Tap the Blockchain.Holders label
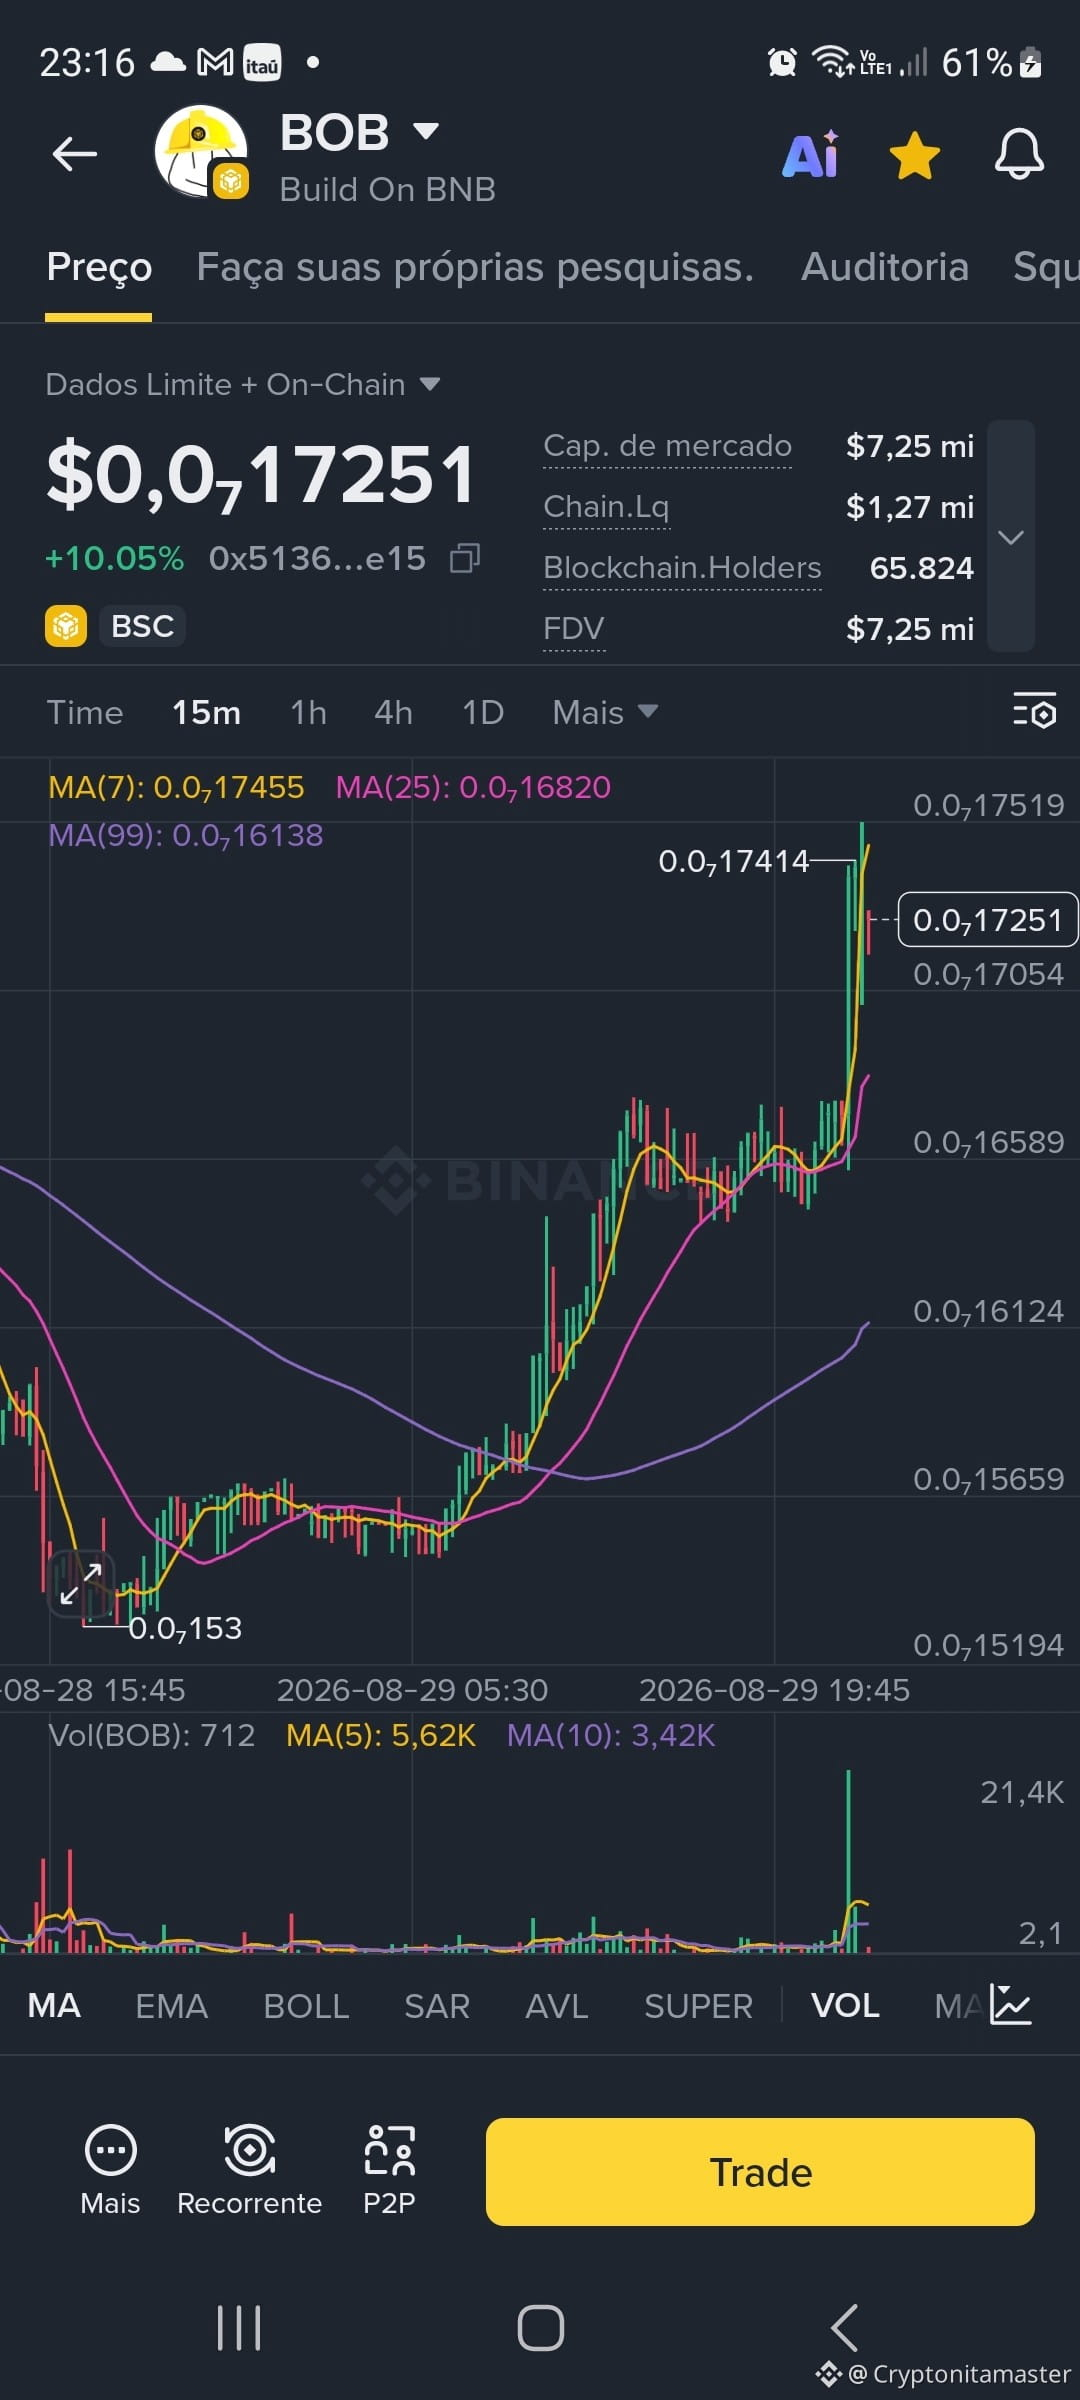This screenshot has height=2400, width=1080. pyautogui.click(x=682, y=568)
